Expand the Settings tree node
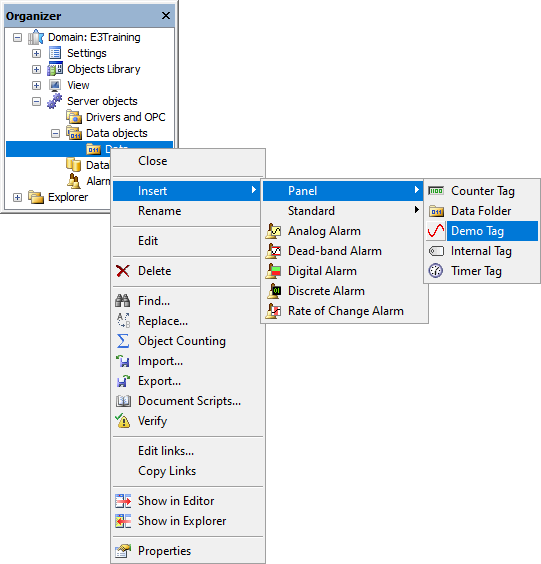This screenshot has width=541, height=564. pos(36,54)
